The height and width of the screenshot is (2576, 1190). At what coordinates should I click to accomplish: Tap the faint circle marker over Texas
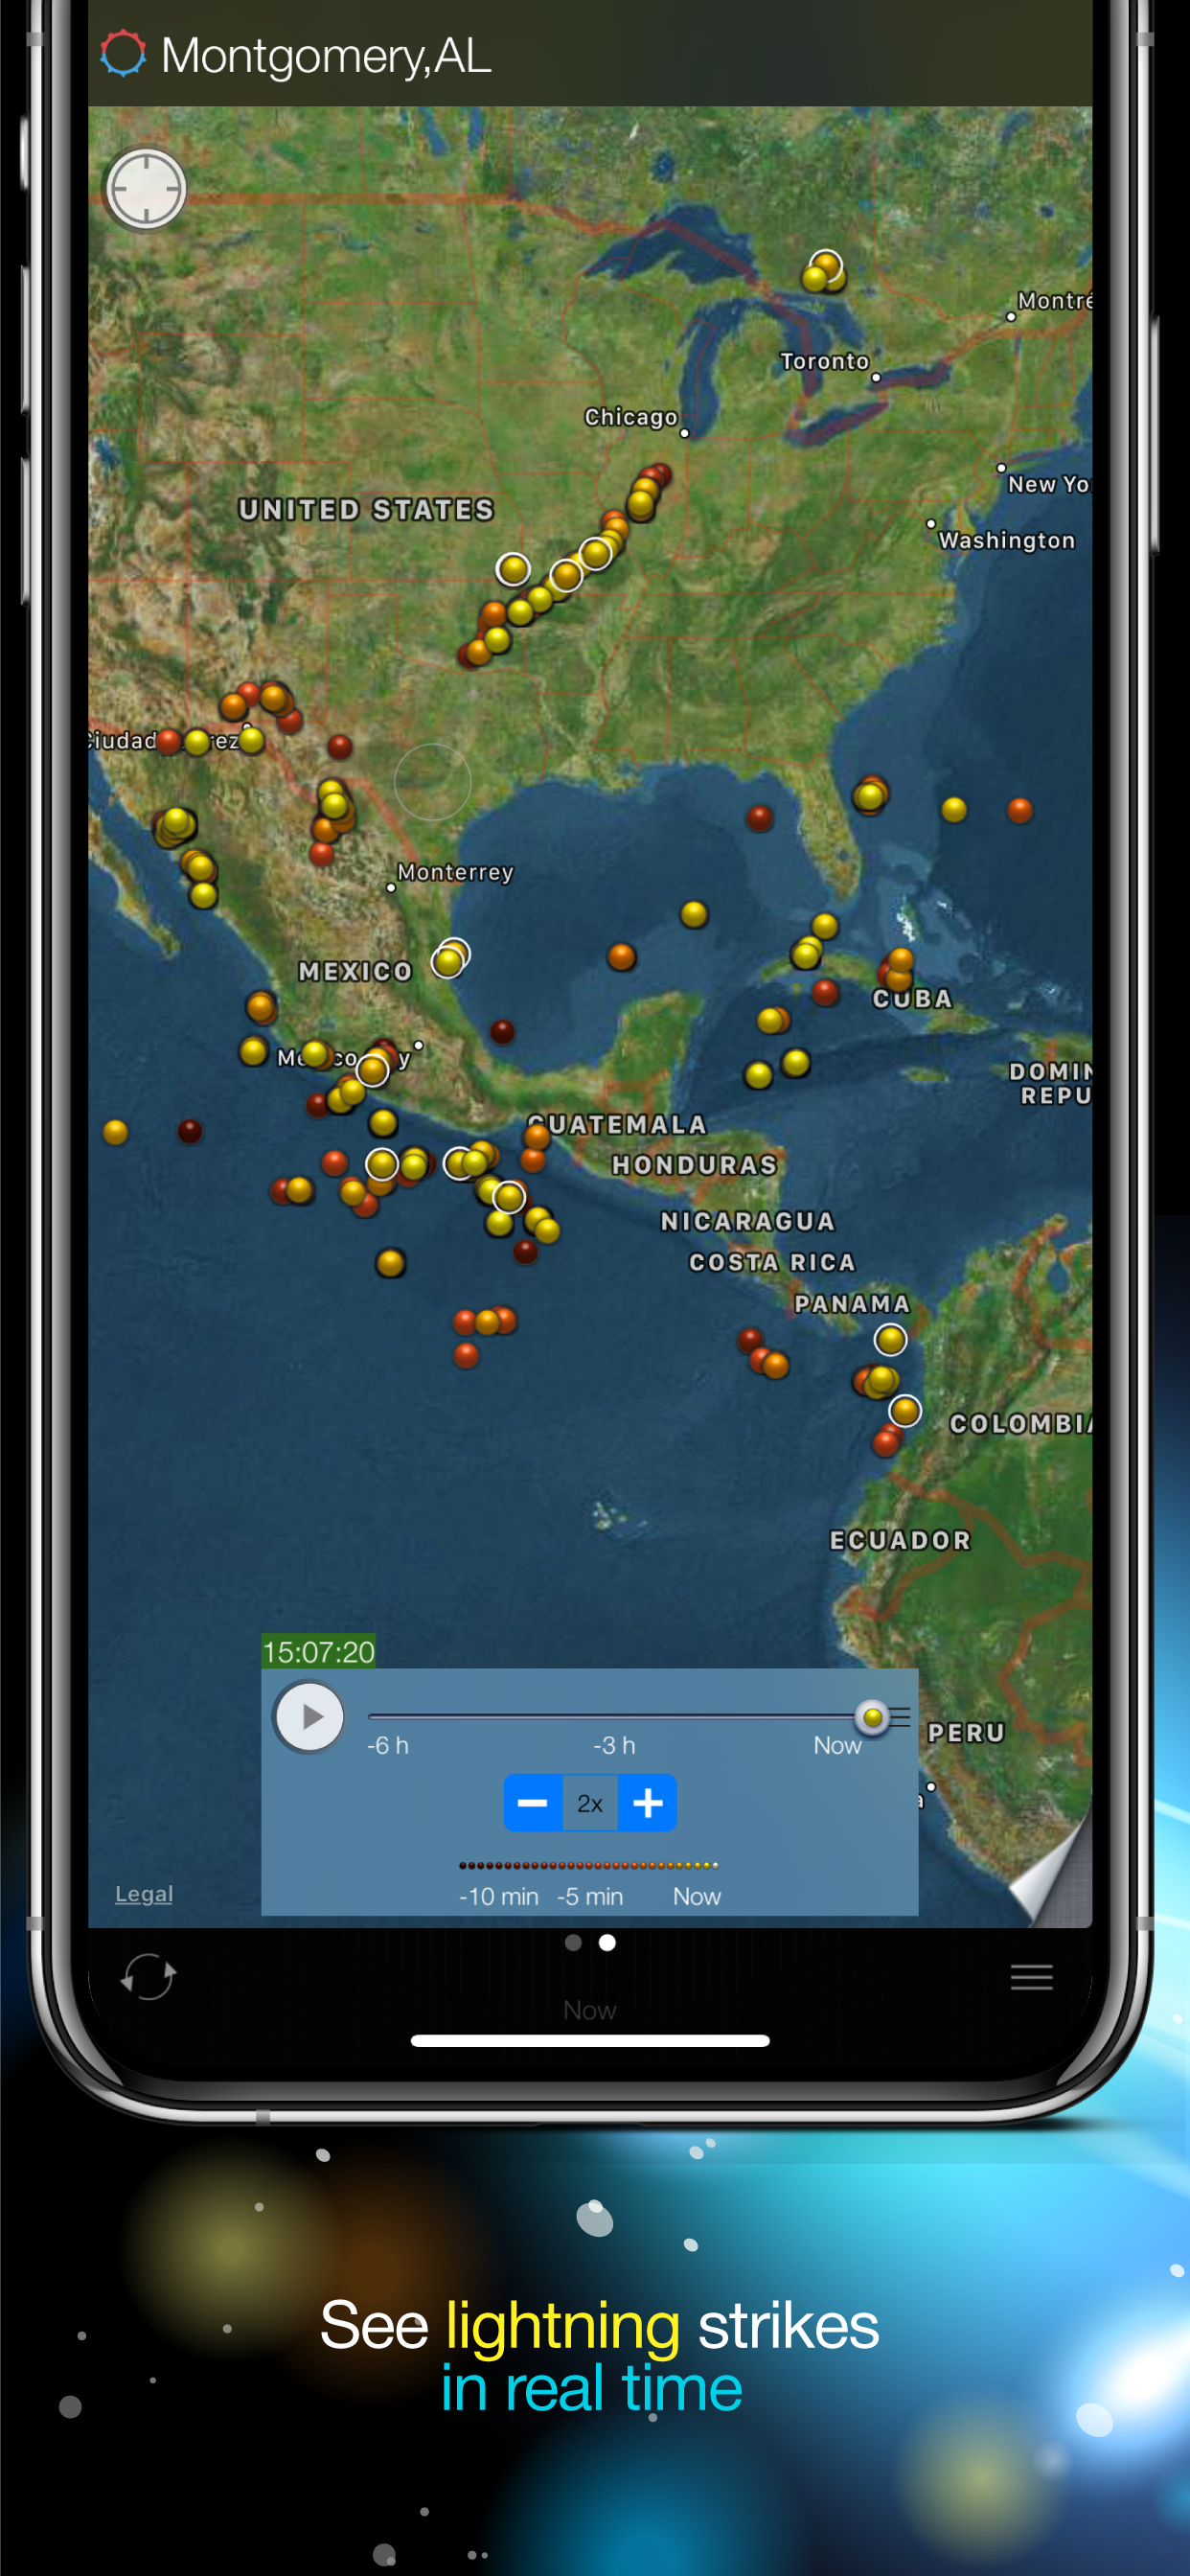point(432,782)
